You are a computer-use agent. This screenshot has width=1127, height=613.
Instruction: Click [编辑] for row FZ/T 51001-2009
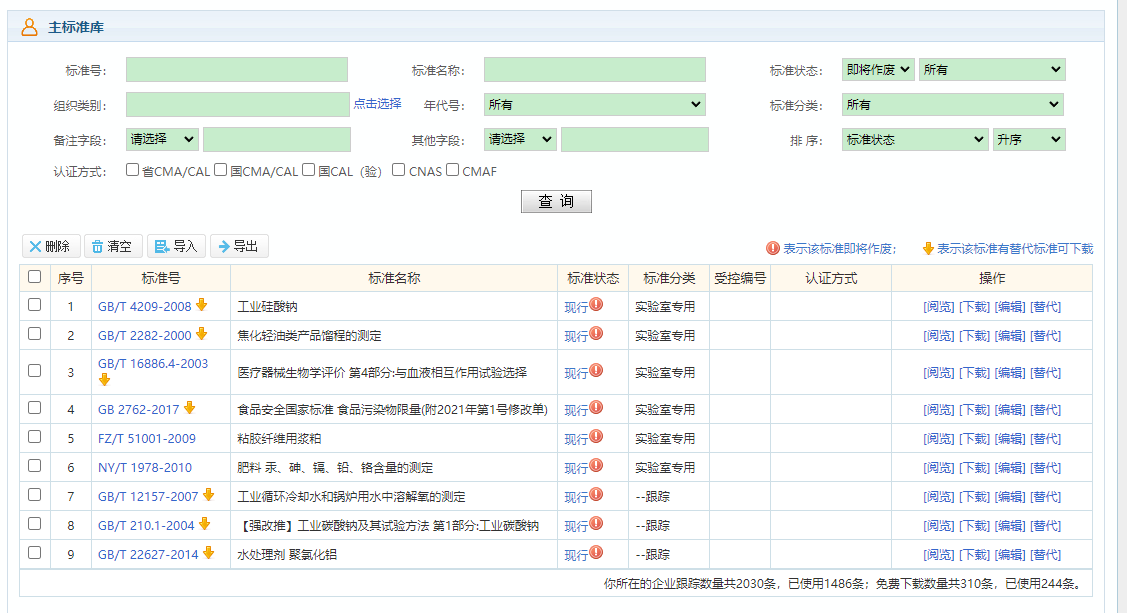pyautogui.click(x=1010, y=438)
